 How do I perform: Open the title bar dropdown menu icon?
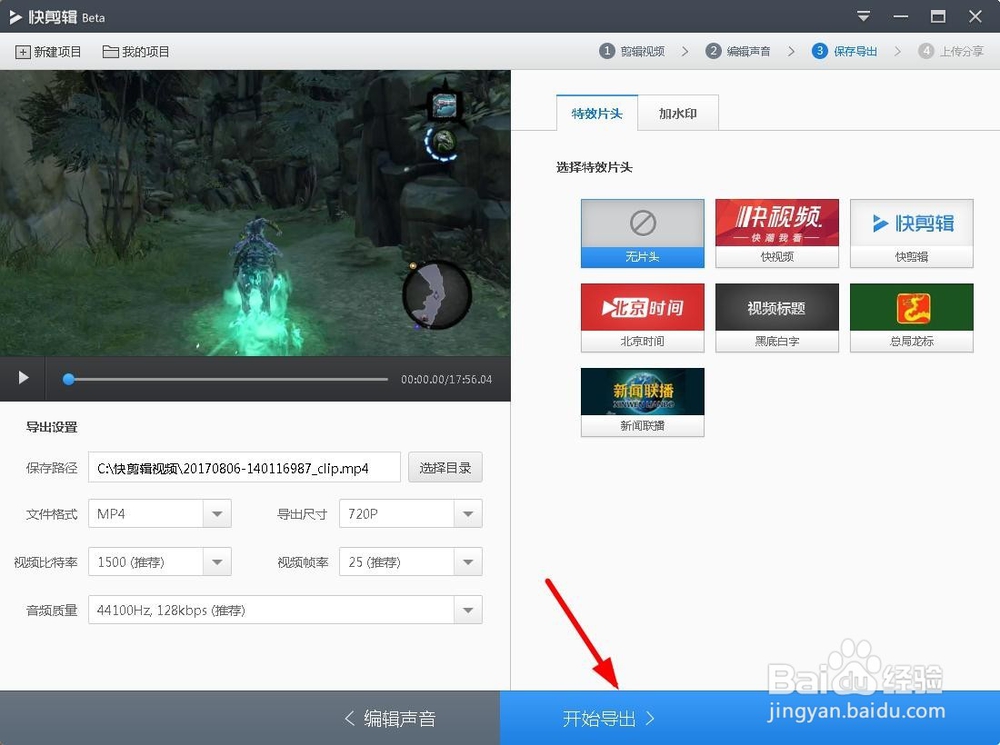coord(864,17)
